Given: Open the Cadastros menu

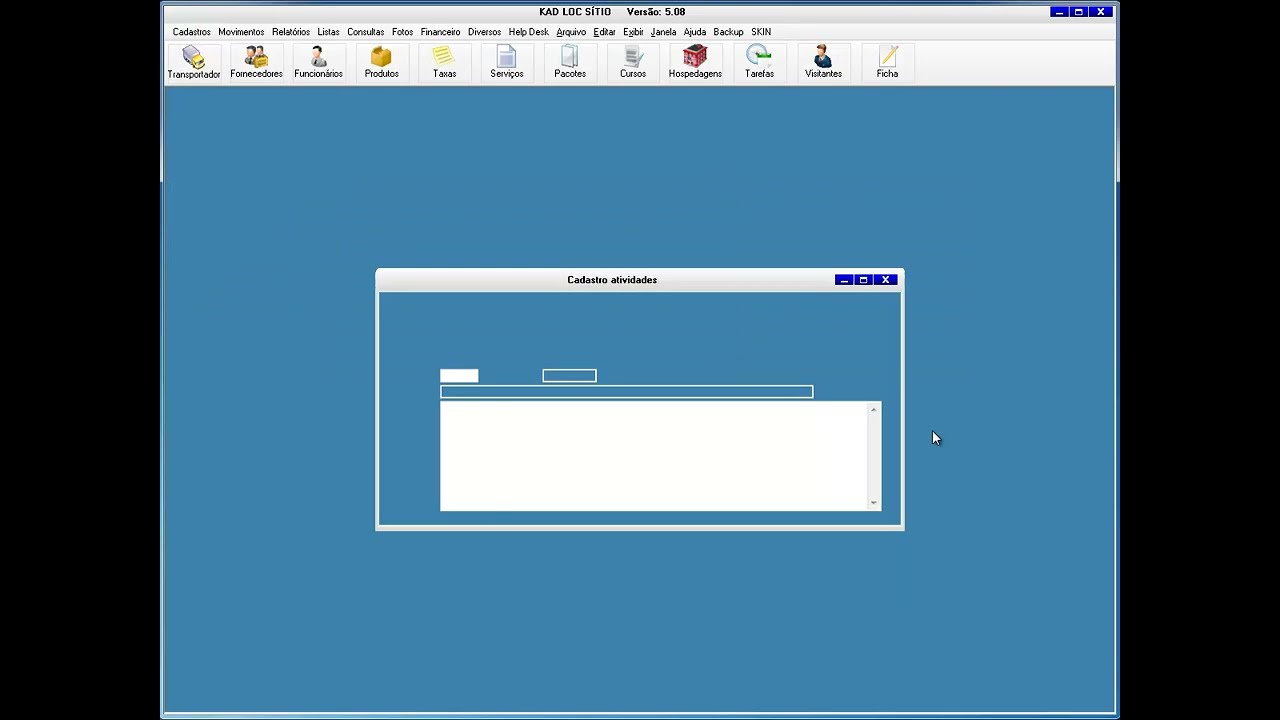Looking at the screenshot, I should 192,32.
